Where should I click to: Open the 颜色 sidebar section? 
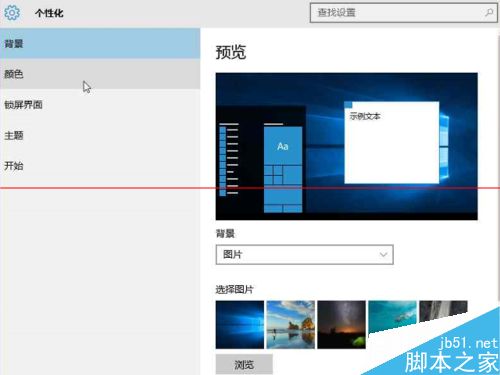[x=100, y=74]
